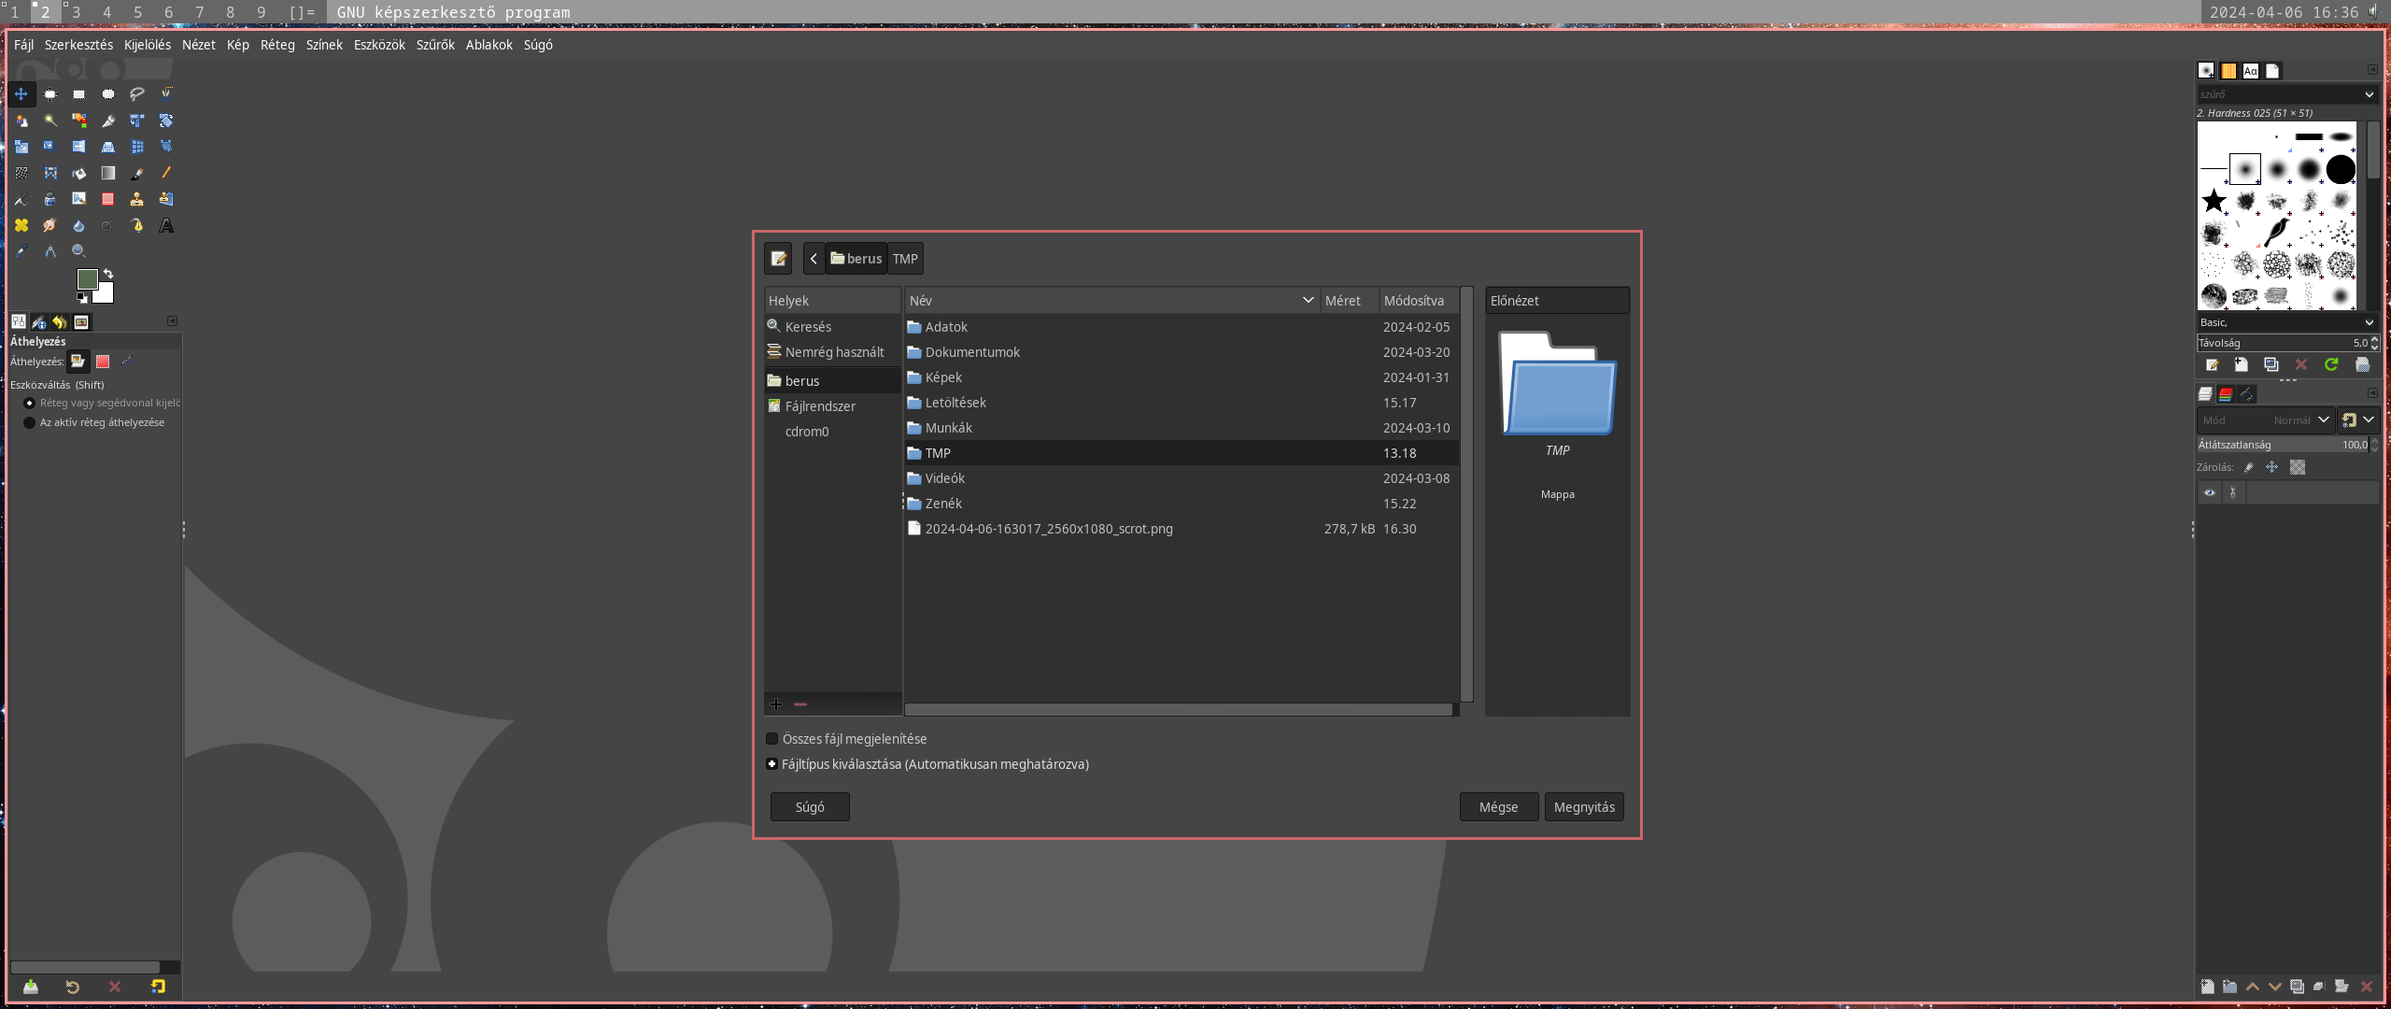This screenshot has height=1009, width=2391.
Task: Open the Fájl menu
Action: [23, 45]
